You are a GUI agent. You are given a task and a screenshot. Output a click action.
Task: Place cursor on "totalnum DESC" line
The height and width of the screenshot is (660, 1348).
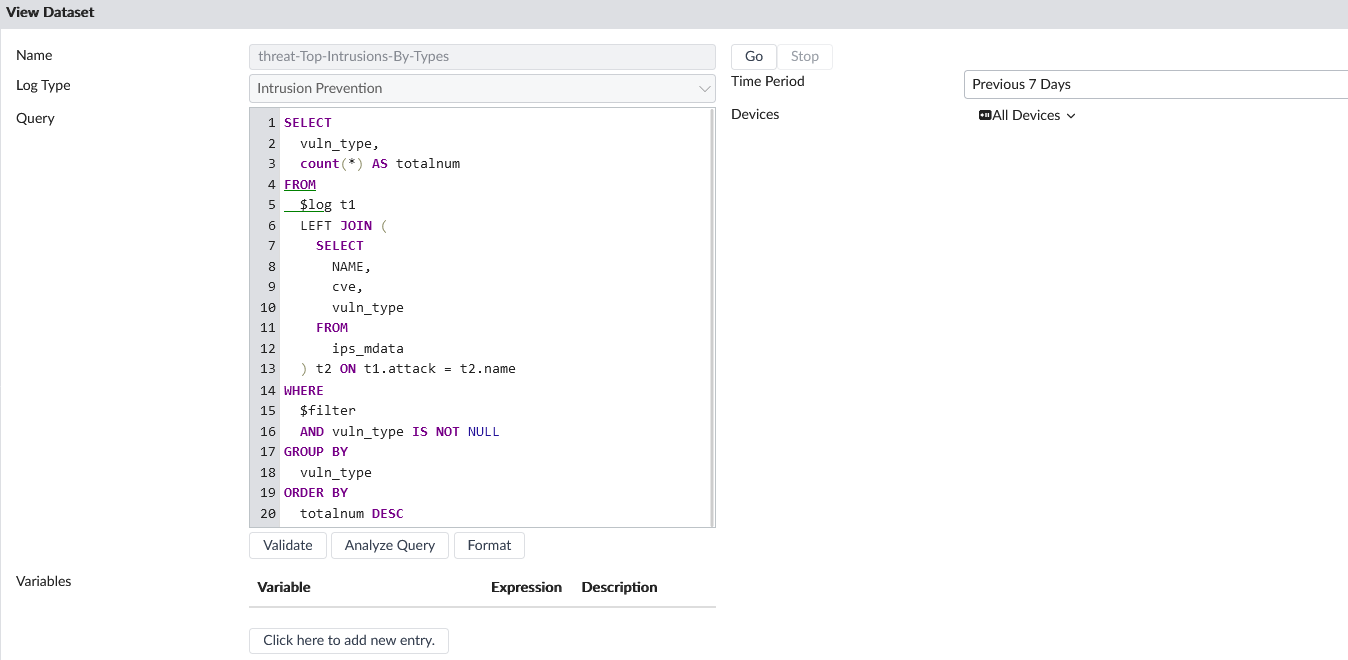click(351, 514)
